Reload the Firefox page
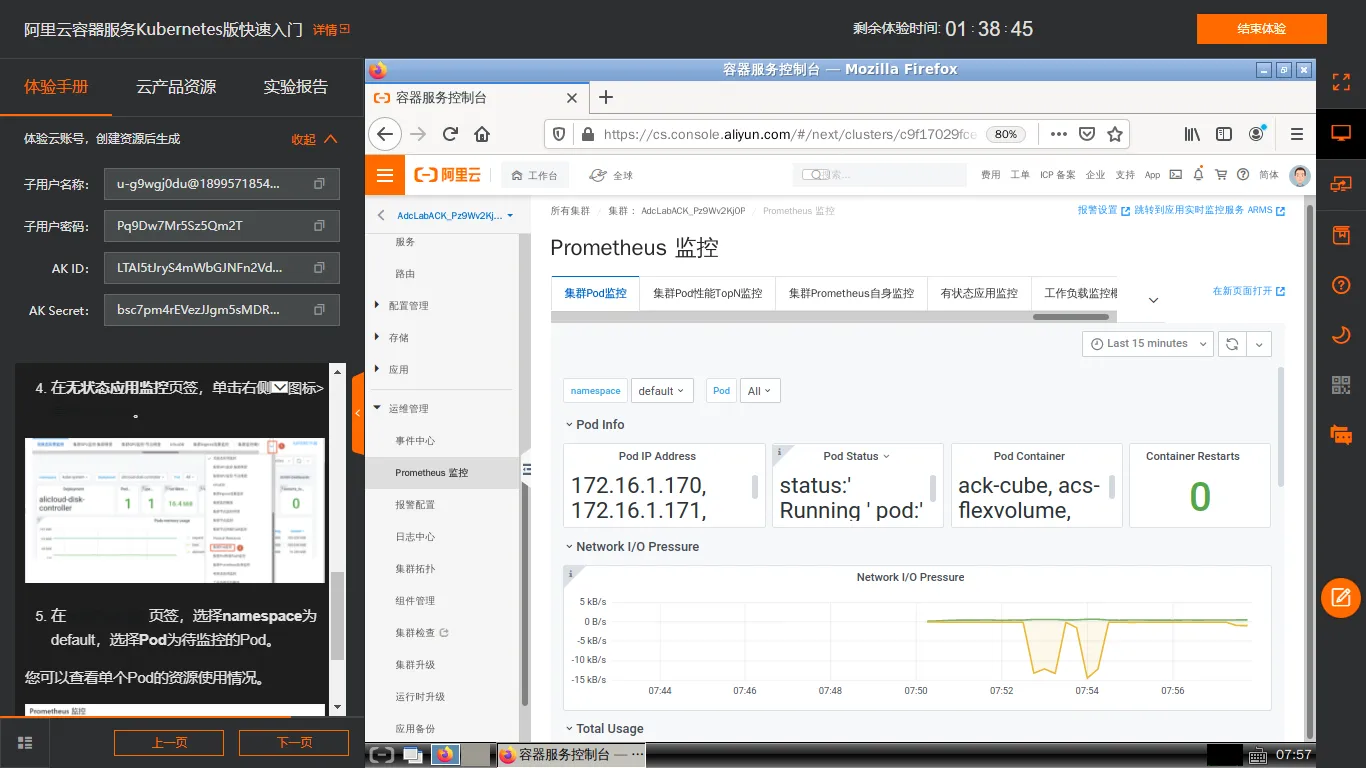The width and height of the screenshot is (1366, 768). point(450,134)
